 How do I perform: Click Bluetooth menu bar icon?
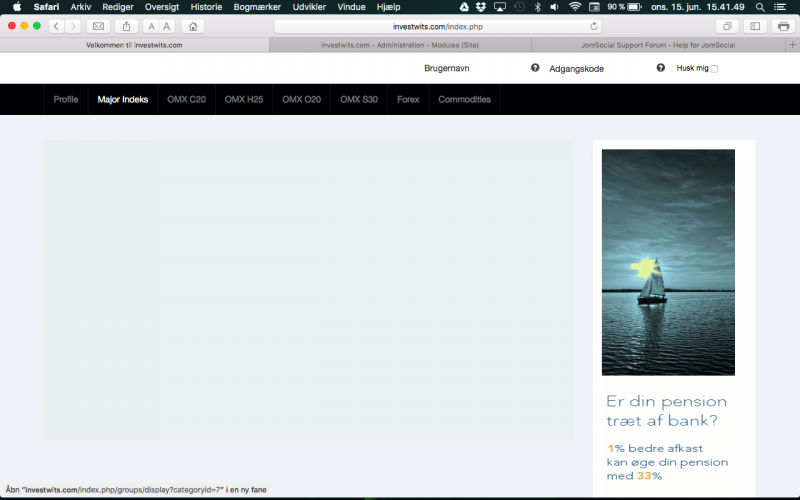537,7
